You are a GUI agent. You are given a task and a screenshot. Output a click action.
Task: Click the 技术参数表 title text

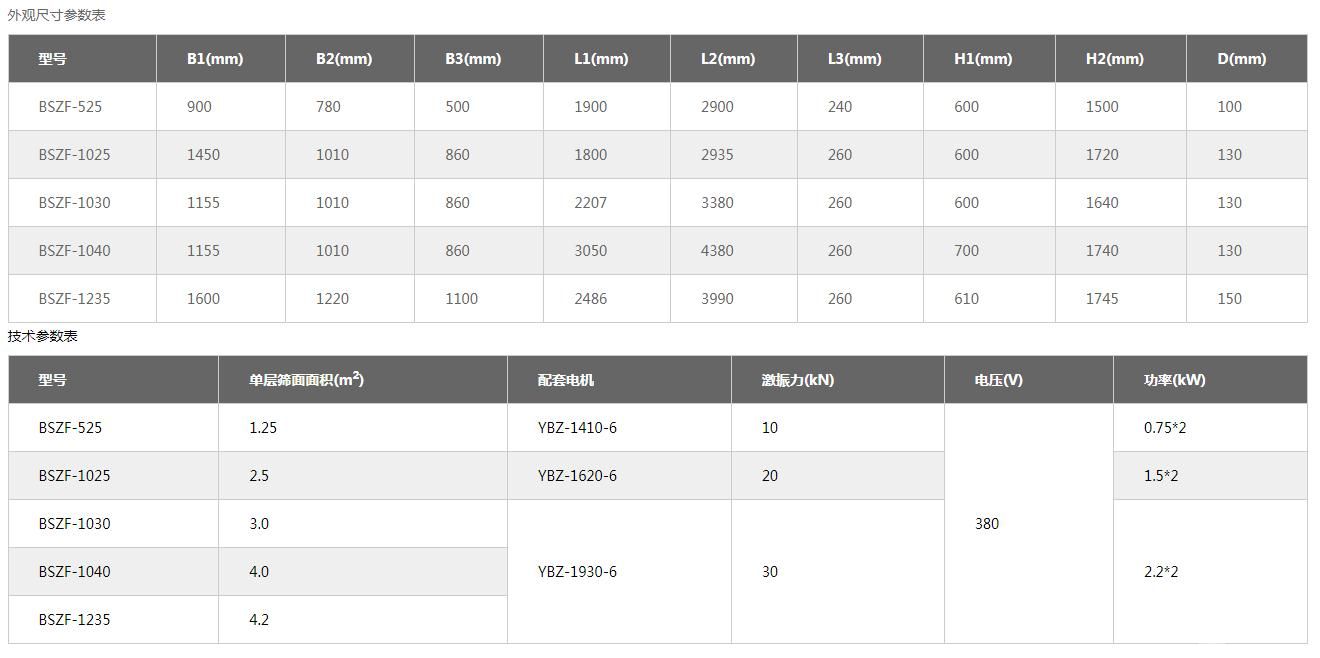42,336
